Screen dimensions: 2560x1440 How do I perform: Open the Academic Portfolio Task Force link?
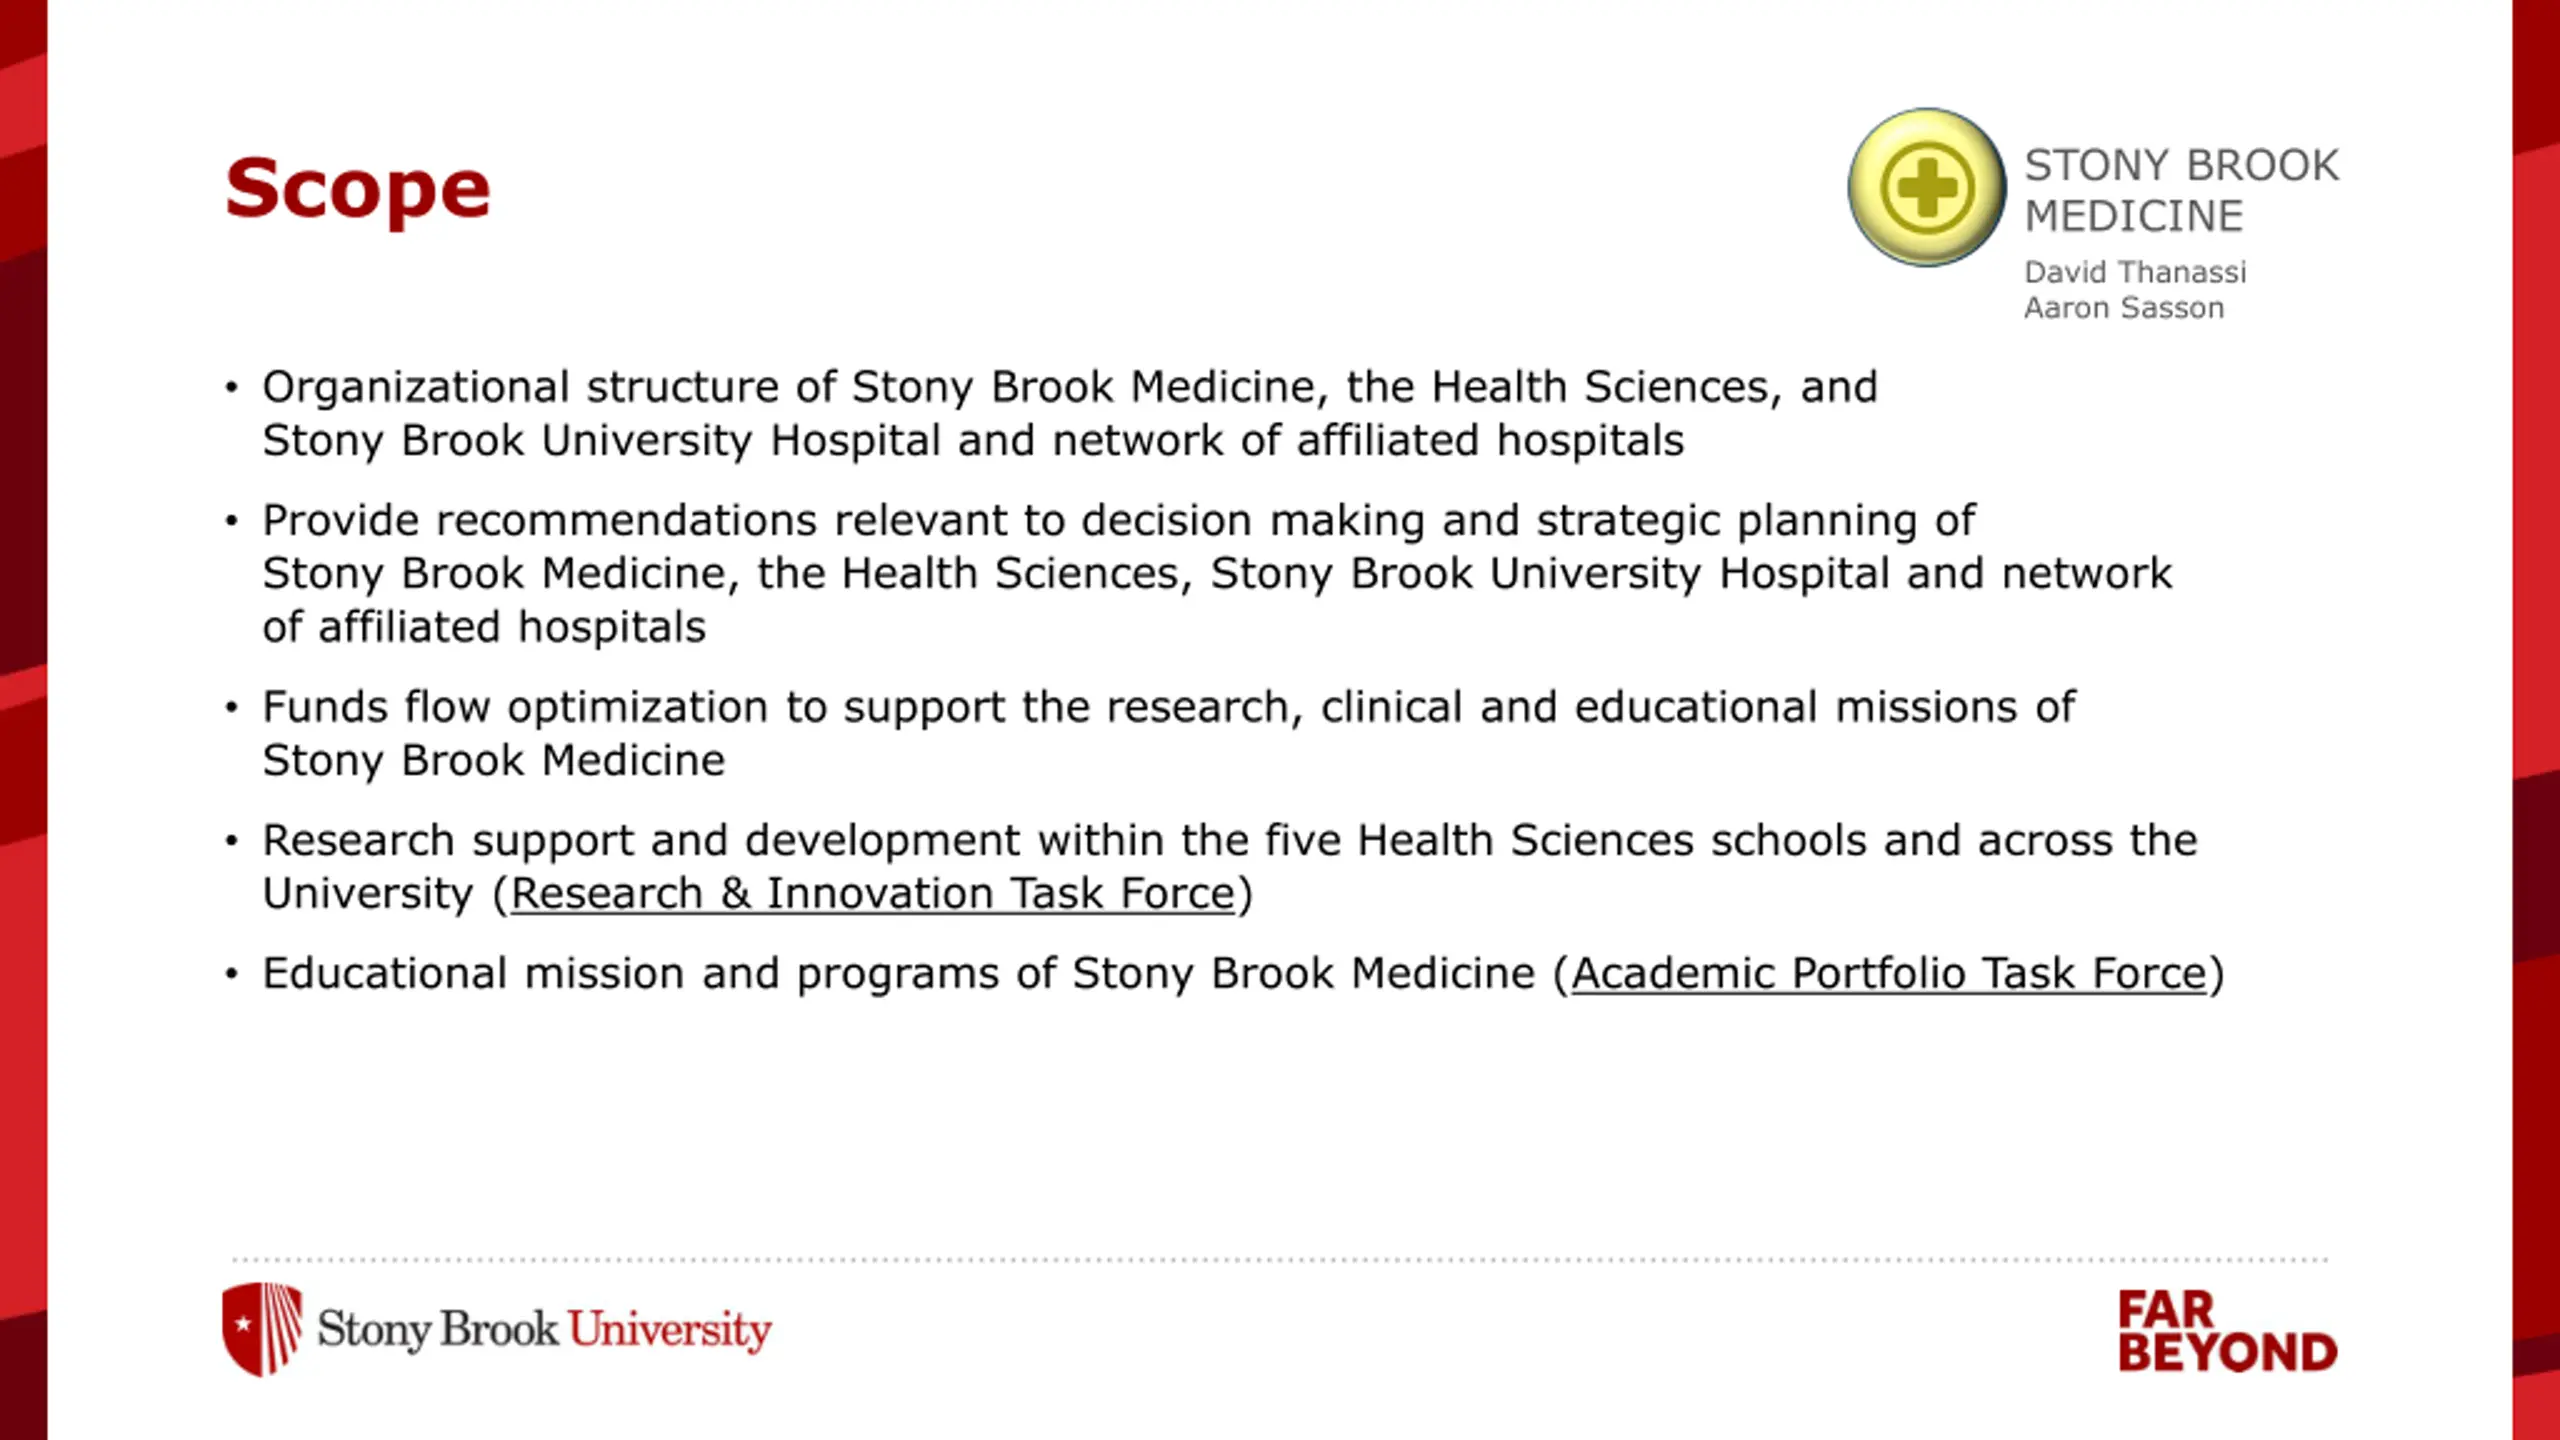(x=1889, y=974)
